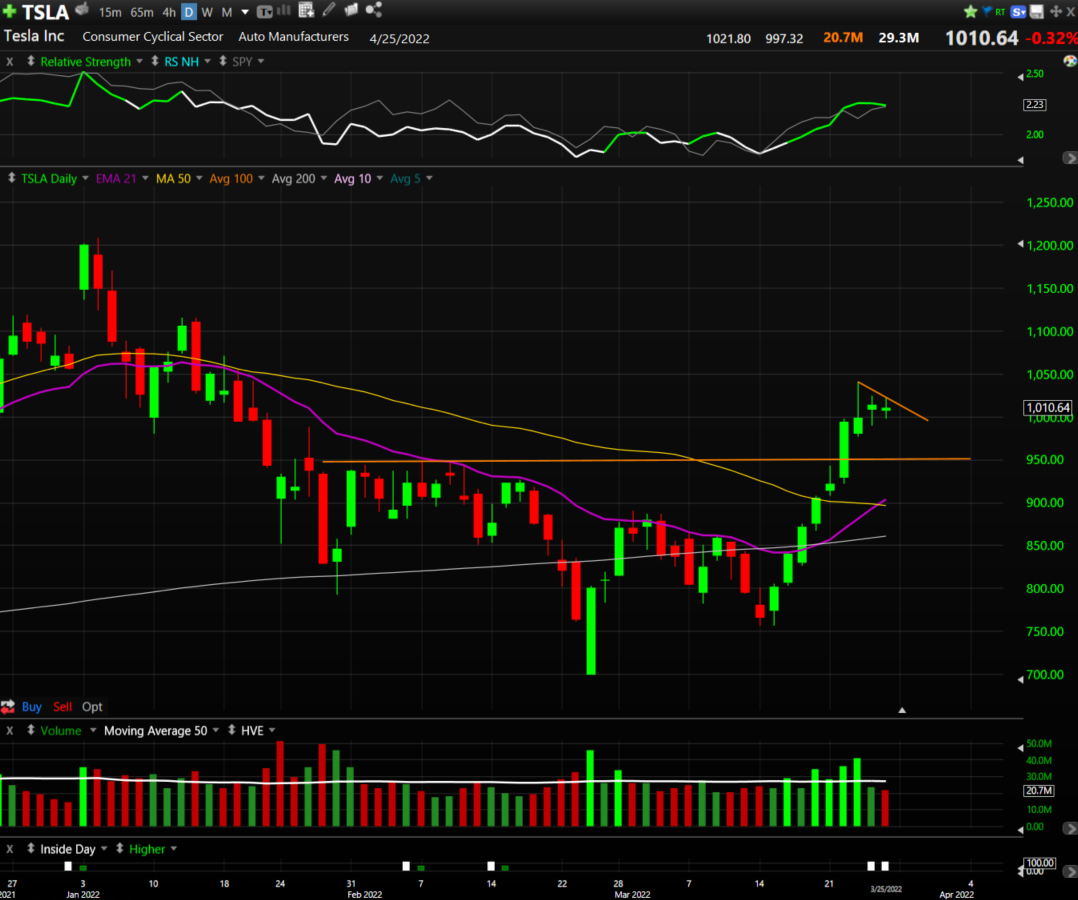Screen dimensions: 1078x900
Task: Click the 3/25/2022 date marker on time axis
Action: click(x=886, y=889)
